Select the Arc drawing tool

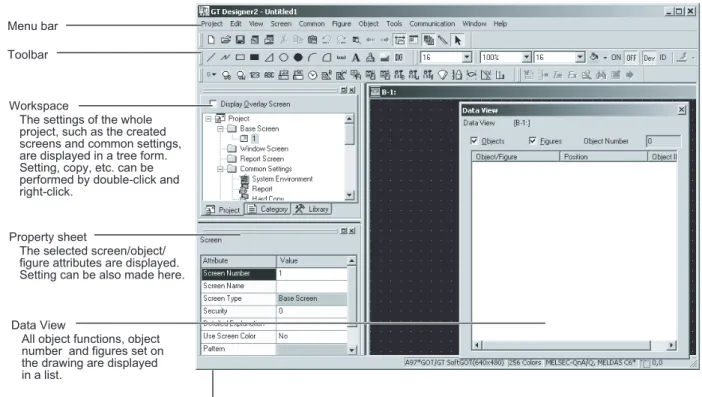[312, 57]
